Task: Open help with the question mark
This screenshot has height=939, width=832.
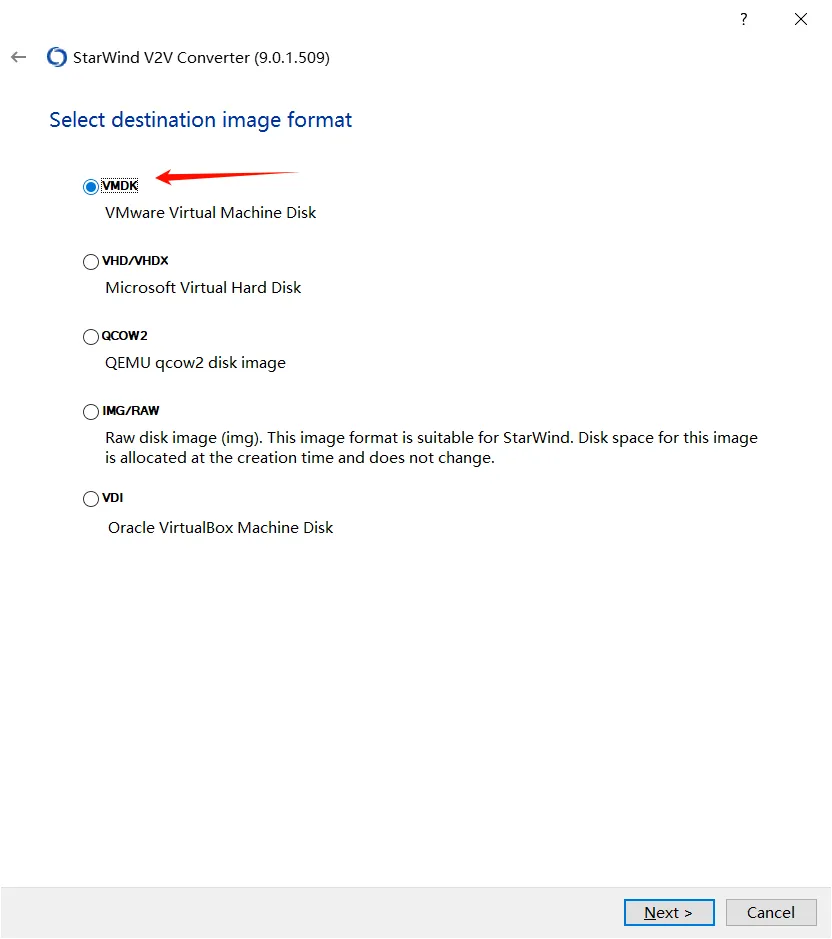Action: click(743, 19)
